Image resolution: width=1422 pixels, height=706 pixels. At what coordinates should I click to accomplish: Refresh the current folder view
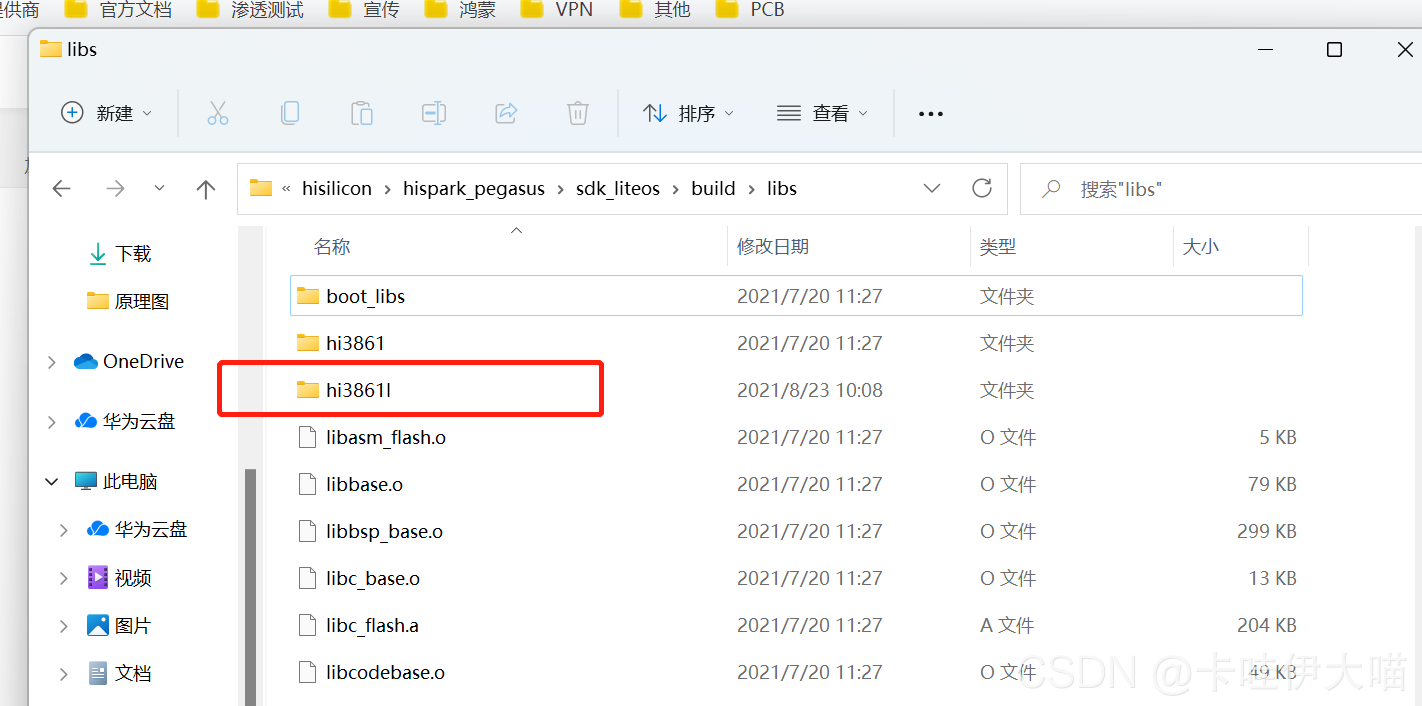coord(982,188)
